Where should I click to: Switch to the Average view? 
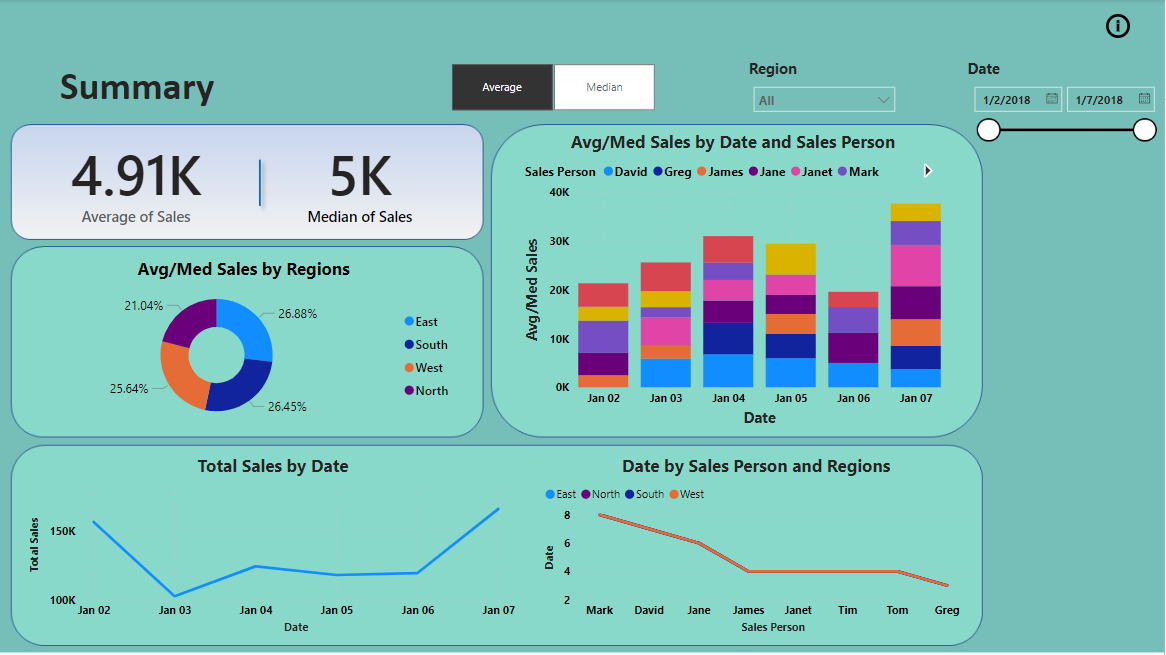pyautogui.click(x=503, y=87)
